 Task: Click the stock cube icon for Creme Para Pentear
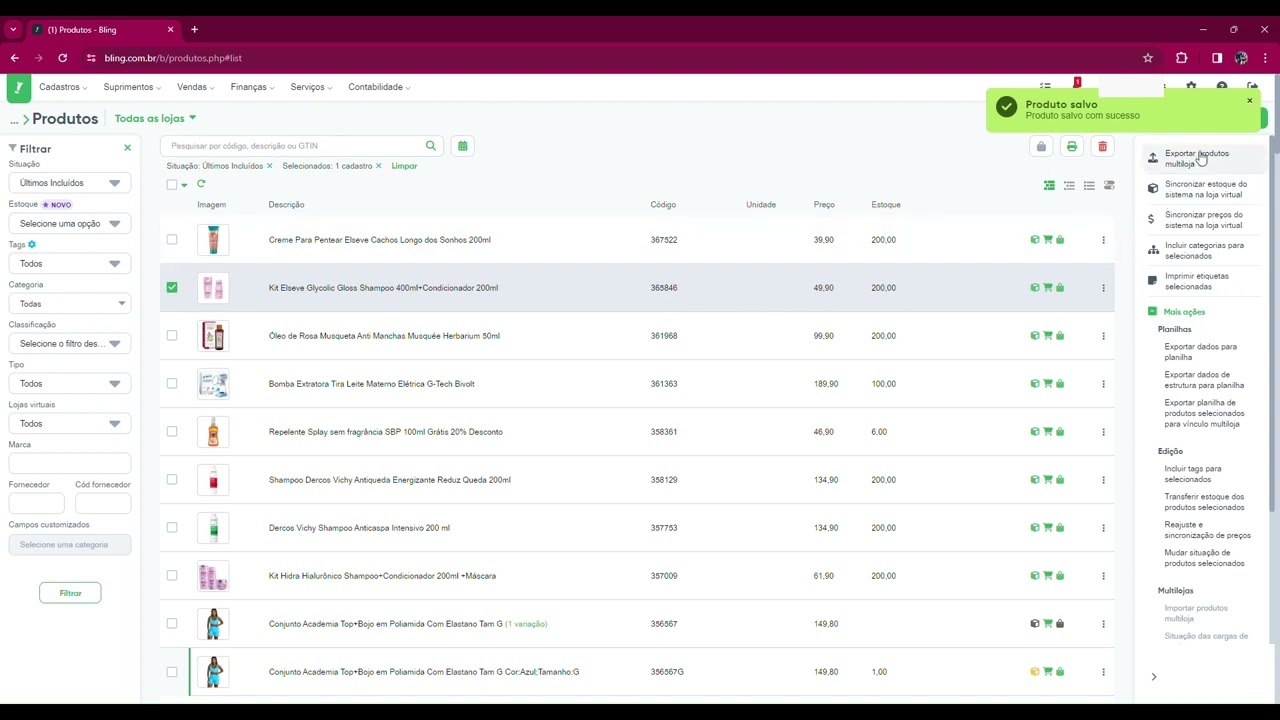point(1035,240)
